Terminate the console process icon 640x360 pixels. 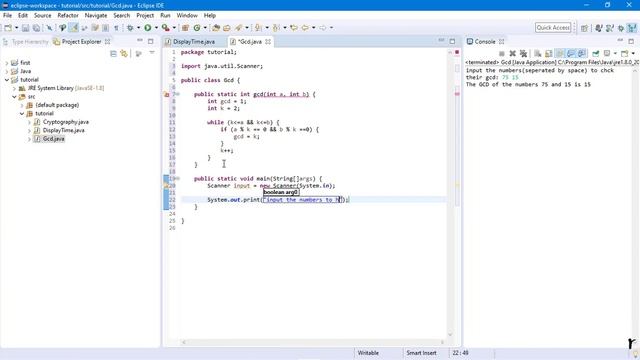coord(502,53)
